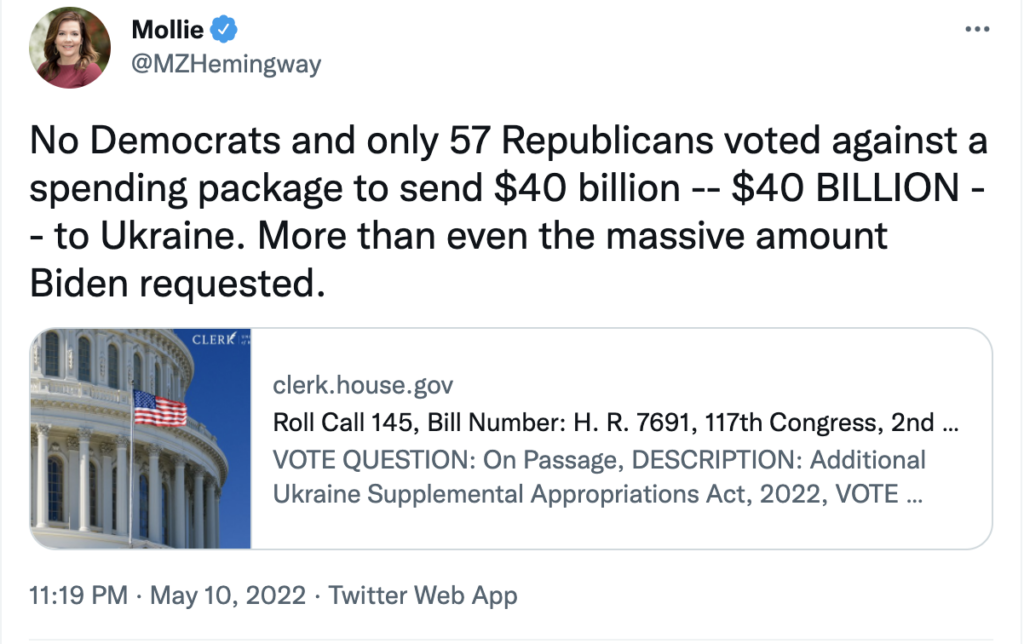Click the May 10, 2022 date
Image resolution: width=1024 pixels, height=644 pixels.
(228, 596)
